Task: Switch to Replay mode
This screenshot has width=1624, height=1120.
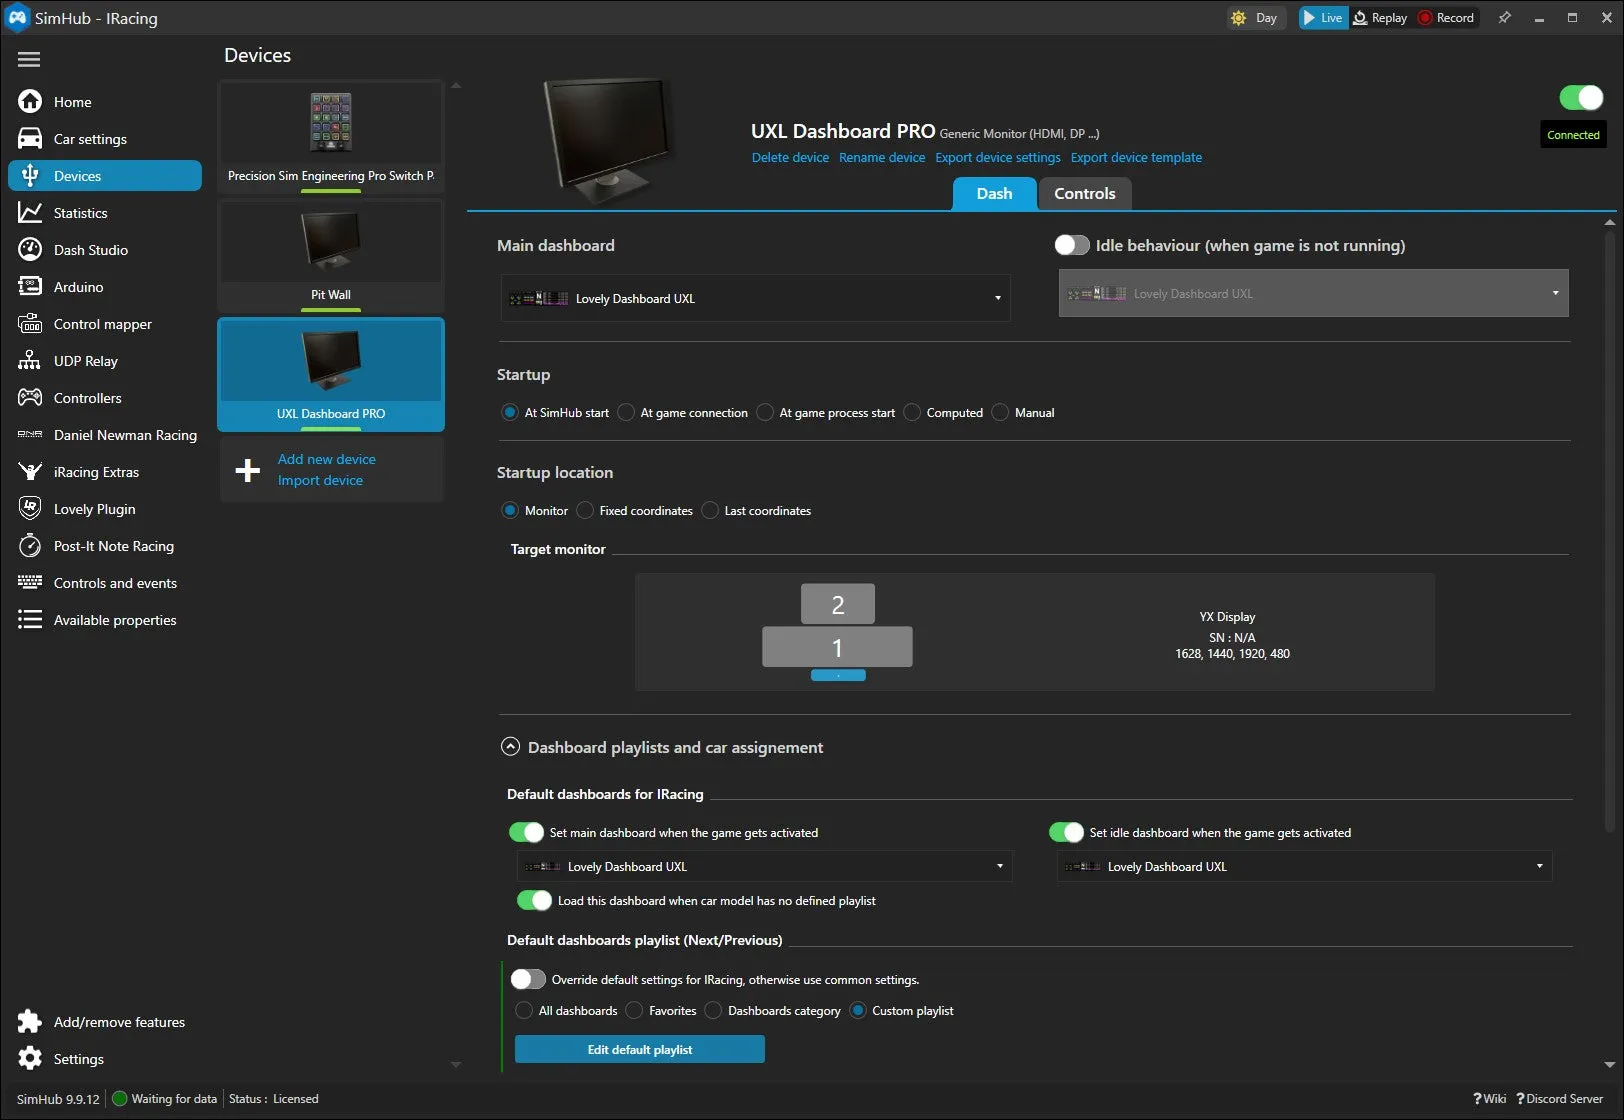Action: [1380, 18]
